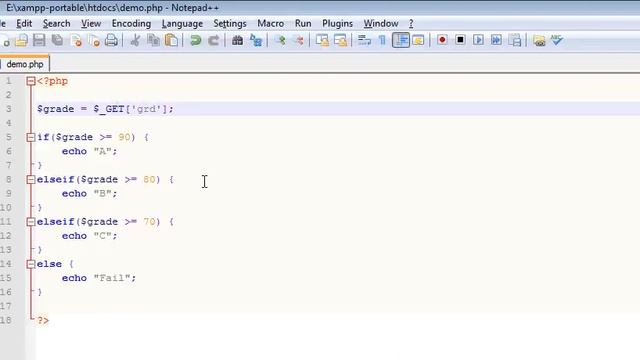Viewport: 640px width, 360px height.
Task: Collapse the elseif >= 70 fold marker
Action: coord(31,222)
